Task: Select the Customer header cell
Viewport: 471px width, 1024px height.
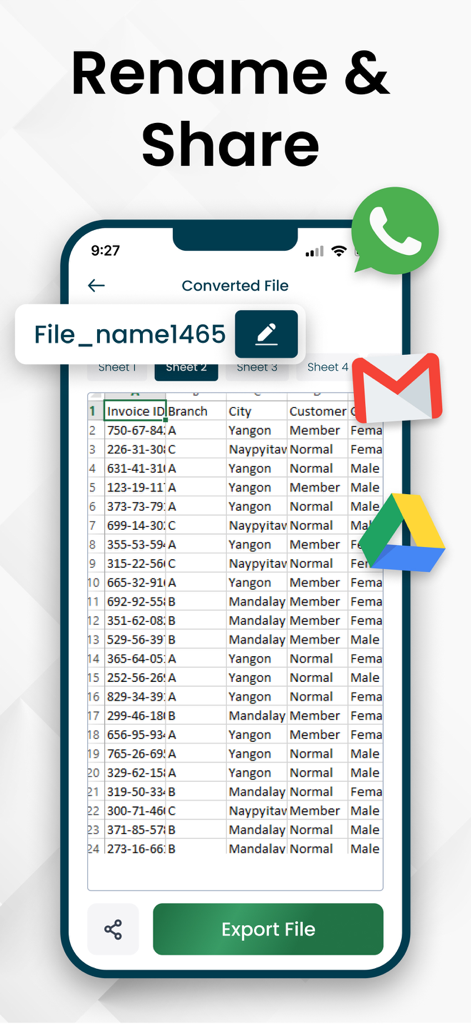Action: tap(318, 411)
